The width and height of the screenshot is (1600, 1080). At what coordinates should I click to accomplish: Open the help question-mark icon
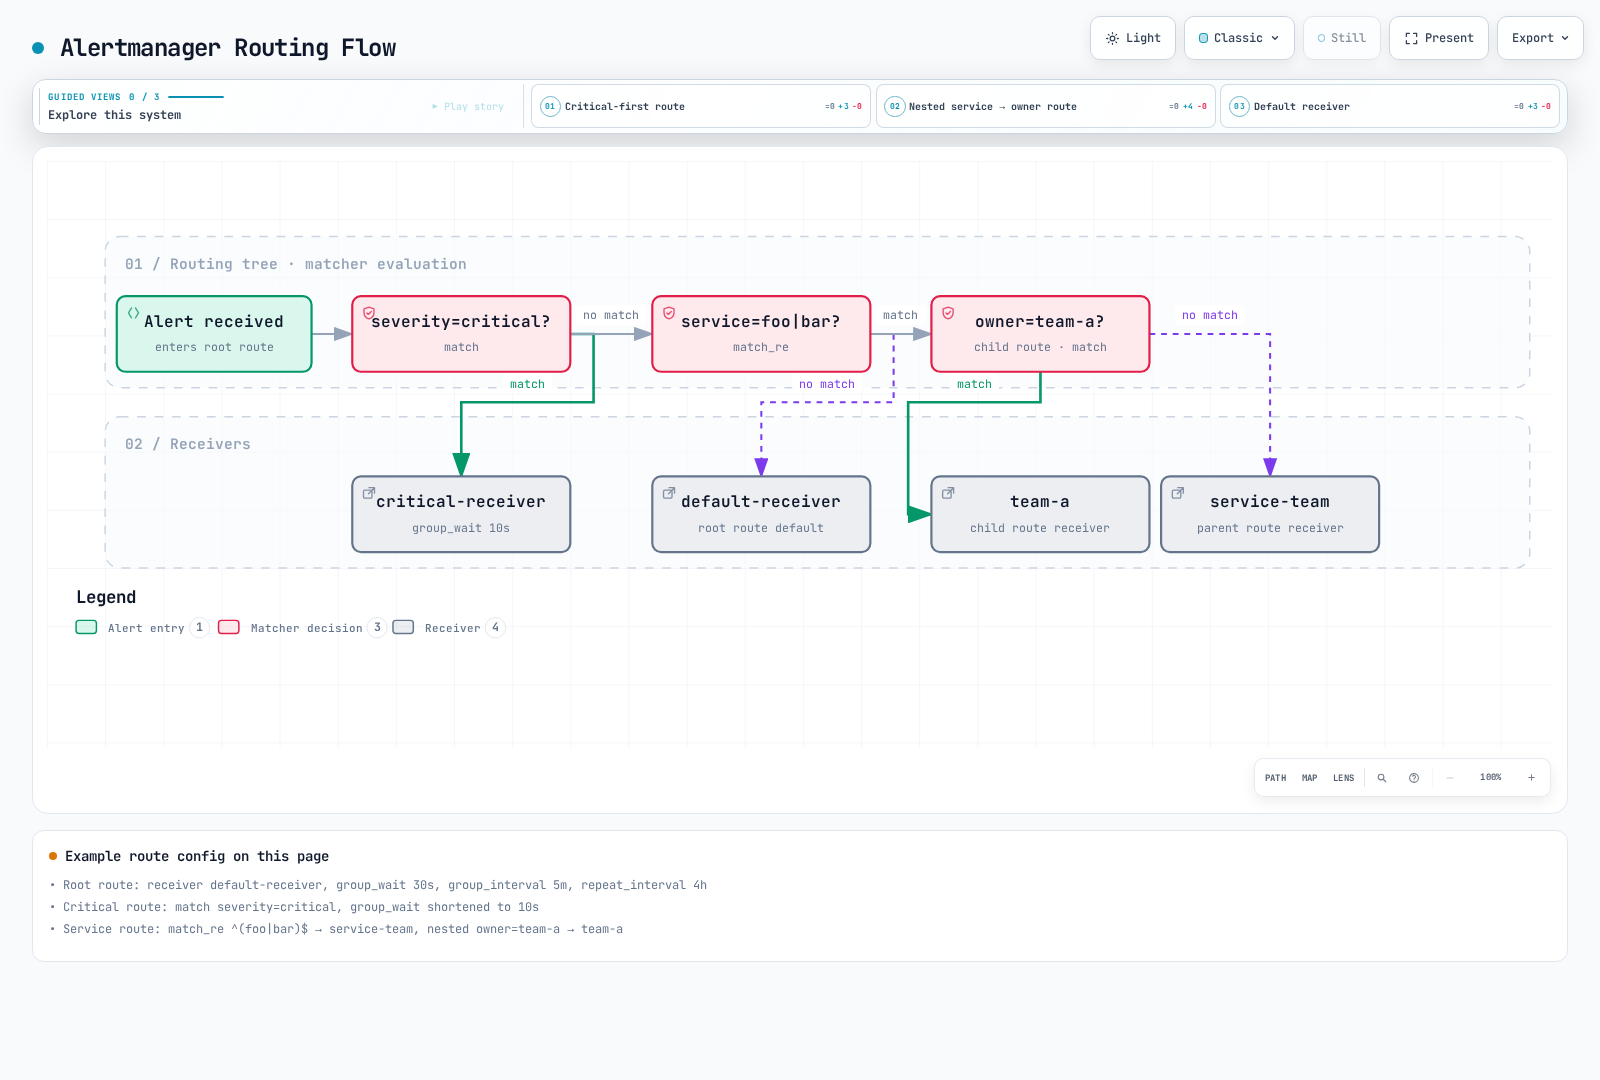click(1414, 778)
